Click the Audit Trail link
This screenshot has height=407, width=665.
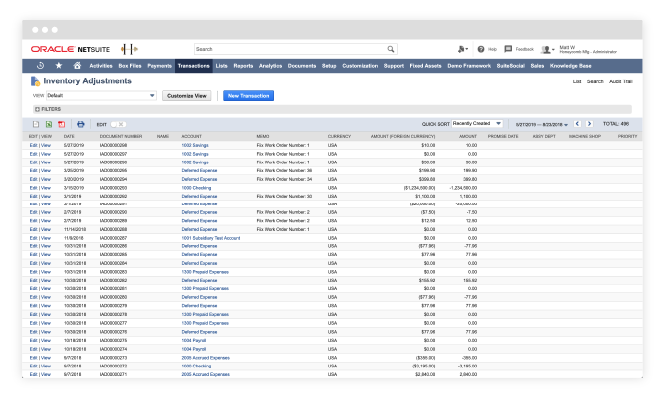click(x=620, y=81)
